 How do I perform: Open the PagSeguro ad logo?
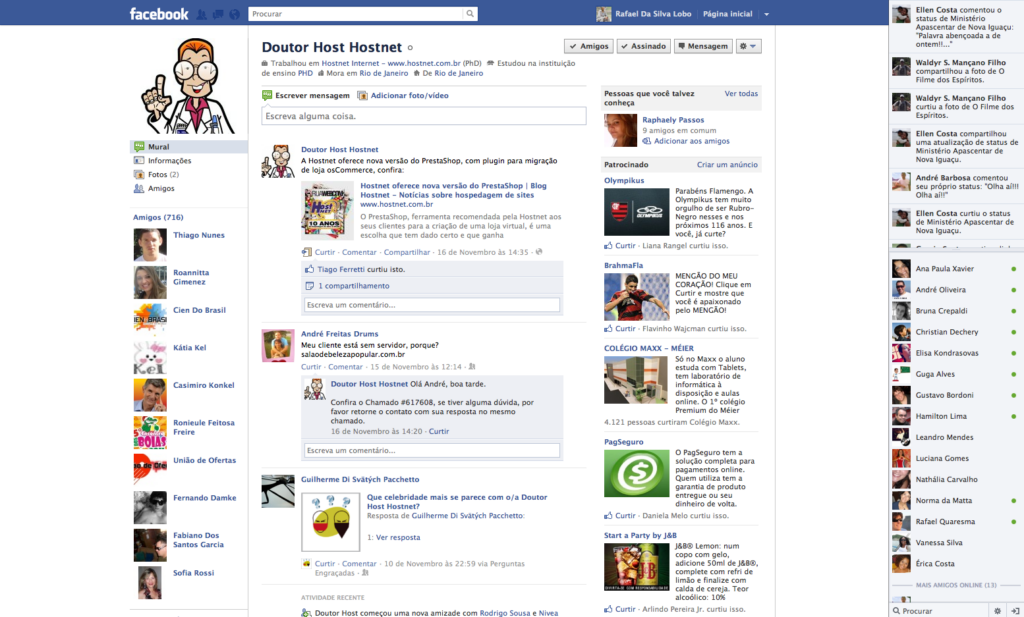tap(637, 473)
